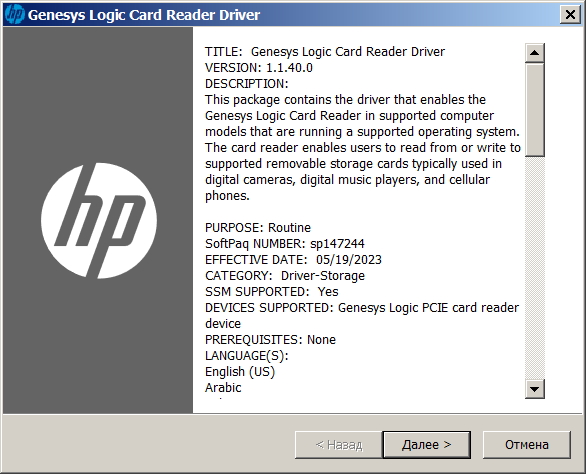Image resolution: width=586 pixels, height=474 pixels.
Task: Click the large HP logo image
Action: [x=99, y=221]
